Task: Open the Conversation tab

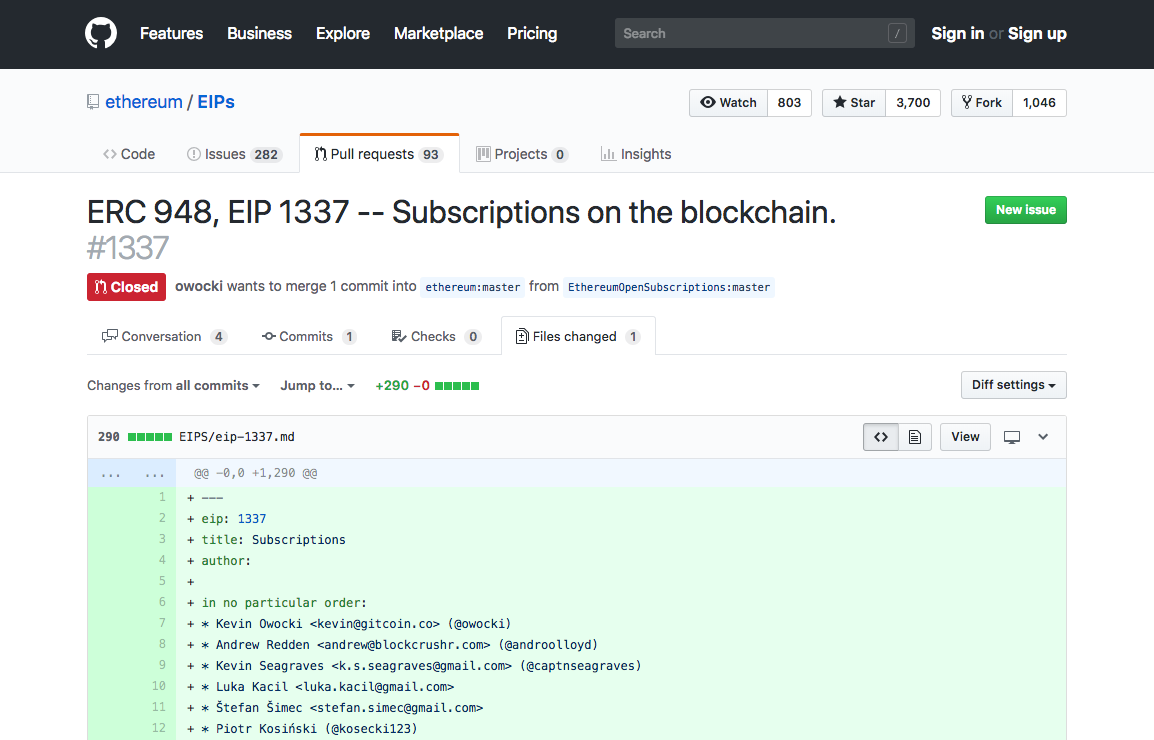Action: point(164,336)
